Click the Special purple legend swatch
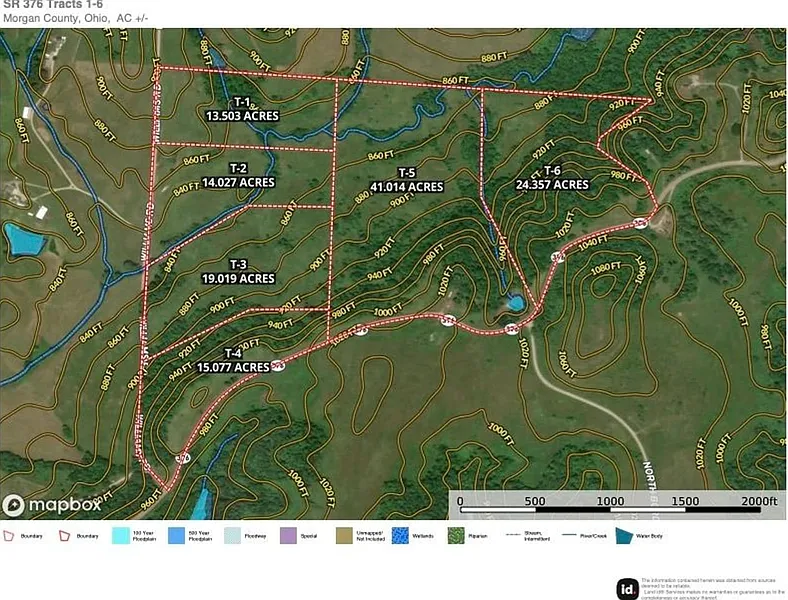This screenshot has height=600, width=788. [x=288, y=536]
